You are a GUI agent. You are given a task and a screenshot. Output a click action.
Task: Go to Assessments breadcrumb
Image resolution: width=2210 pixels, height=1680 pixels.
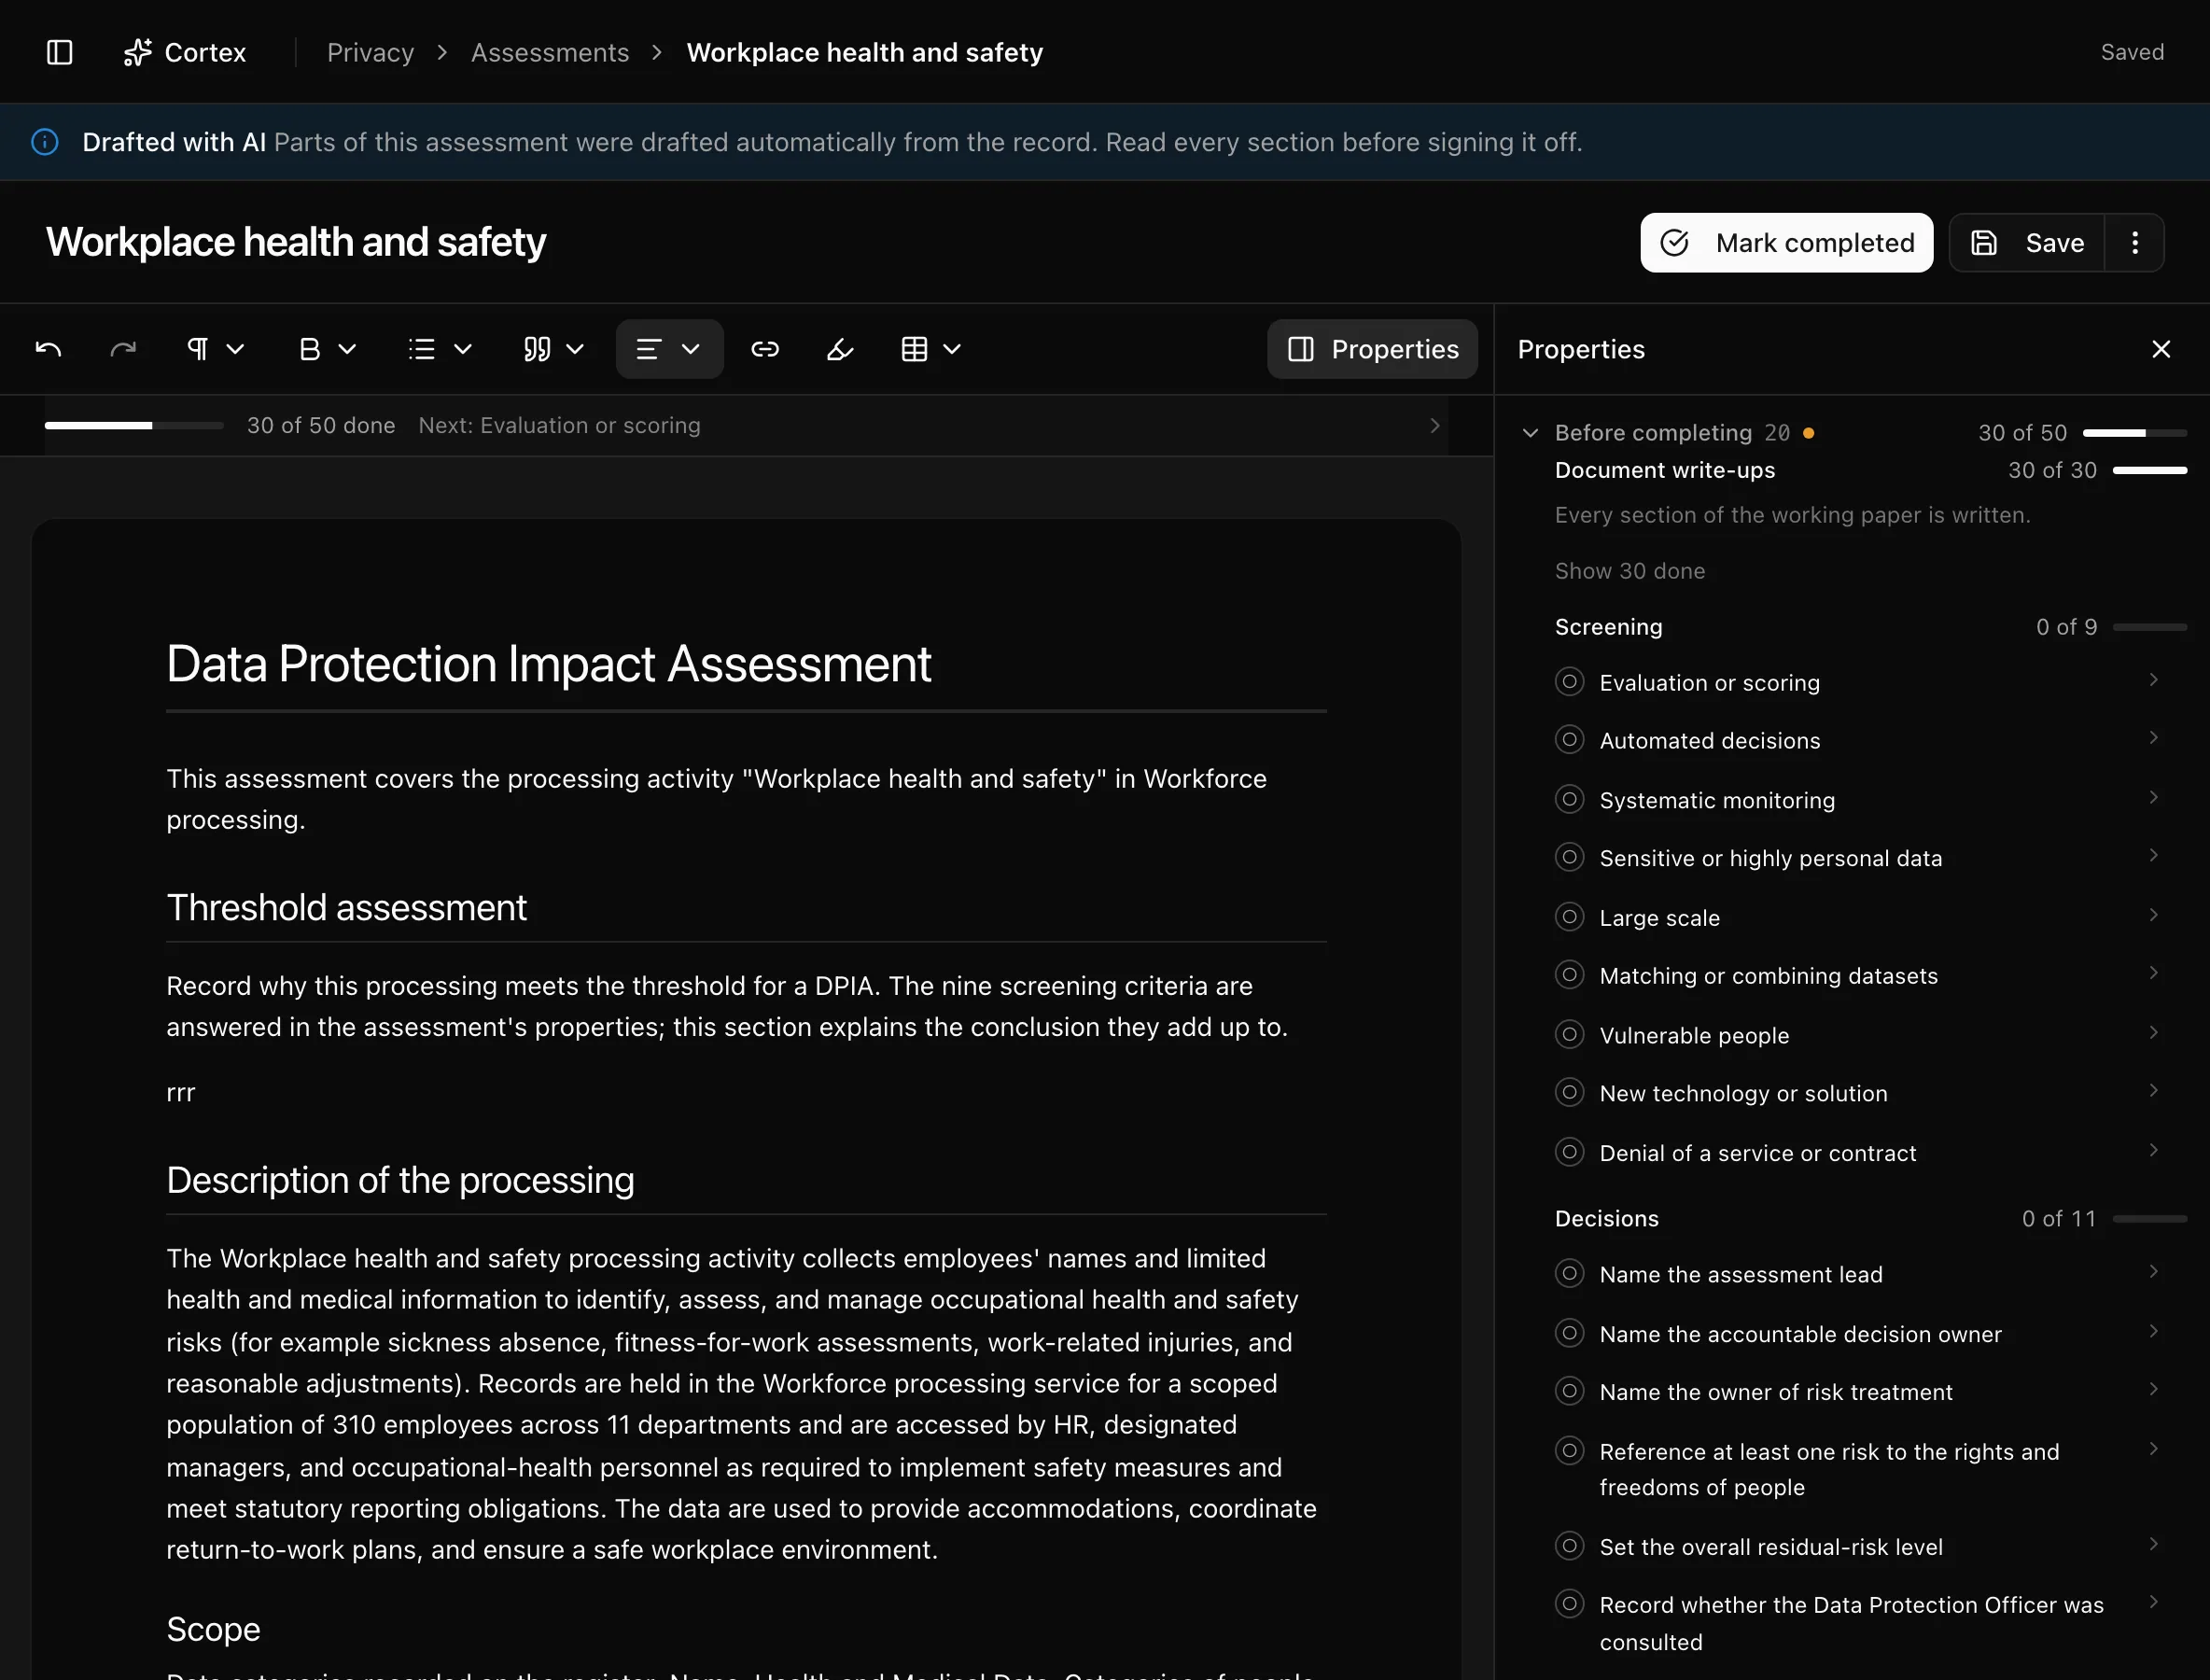click(550, 52)
